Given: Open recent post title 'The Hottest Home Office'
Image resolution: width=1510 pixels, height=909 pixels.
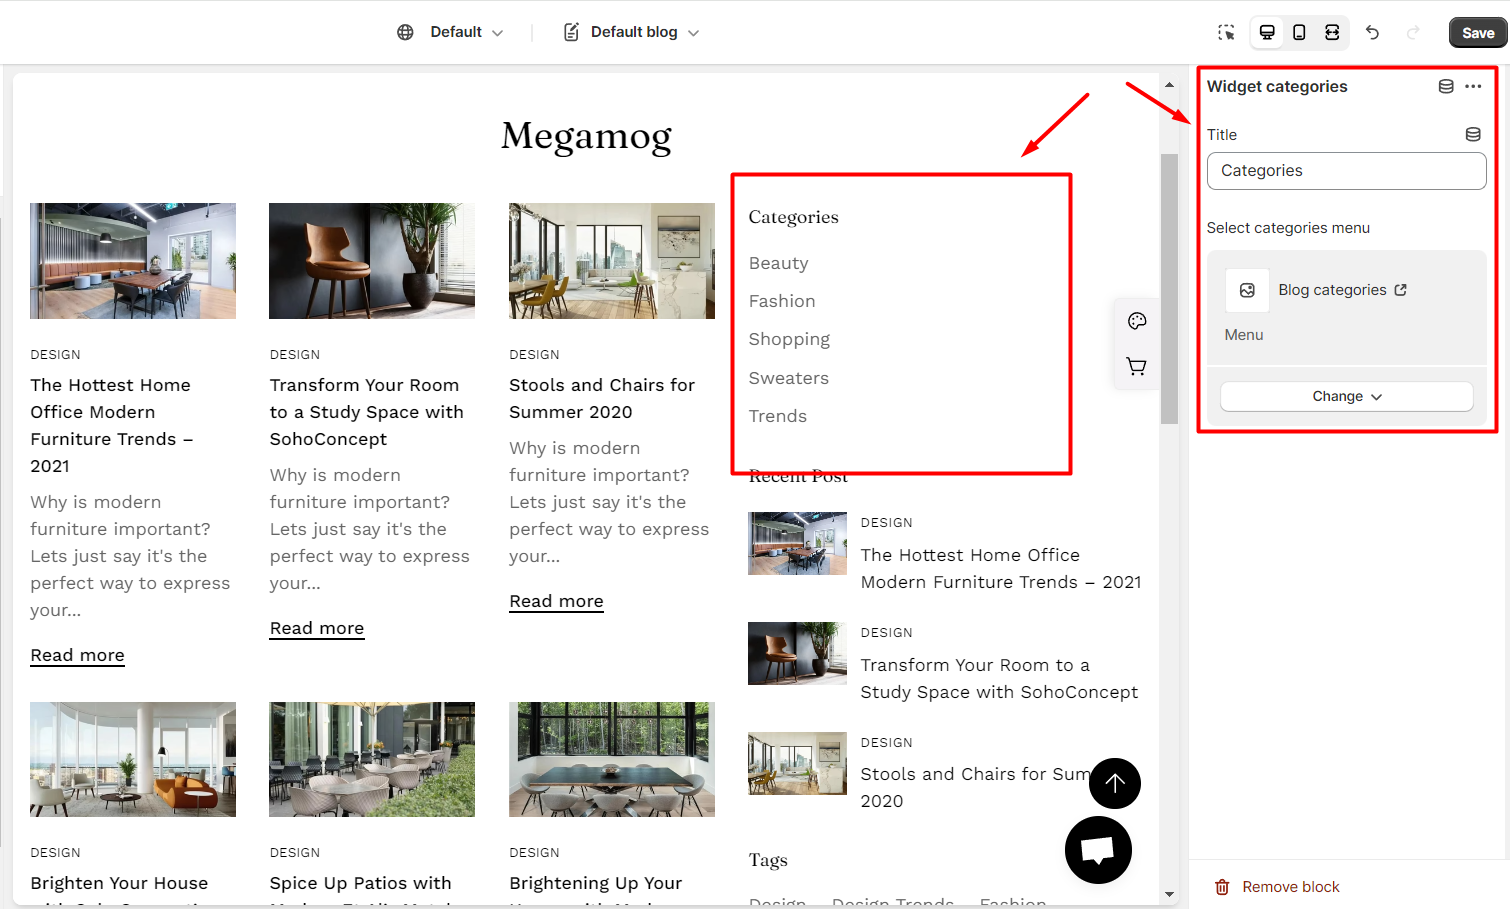Looking at the screenshot, I should (x=1001, y=568).
